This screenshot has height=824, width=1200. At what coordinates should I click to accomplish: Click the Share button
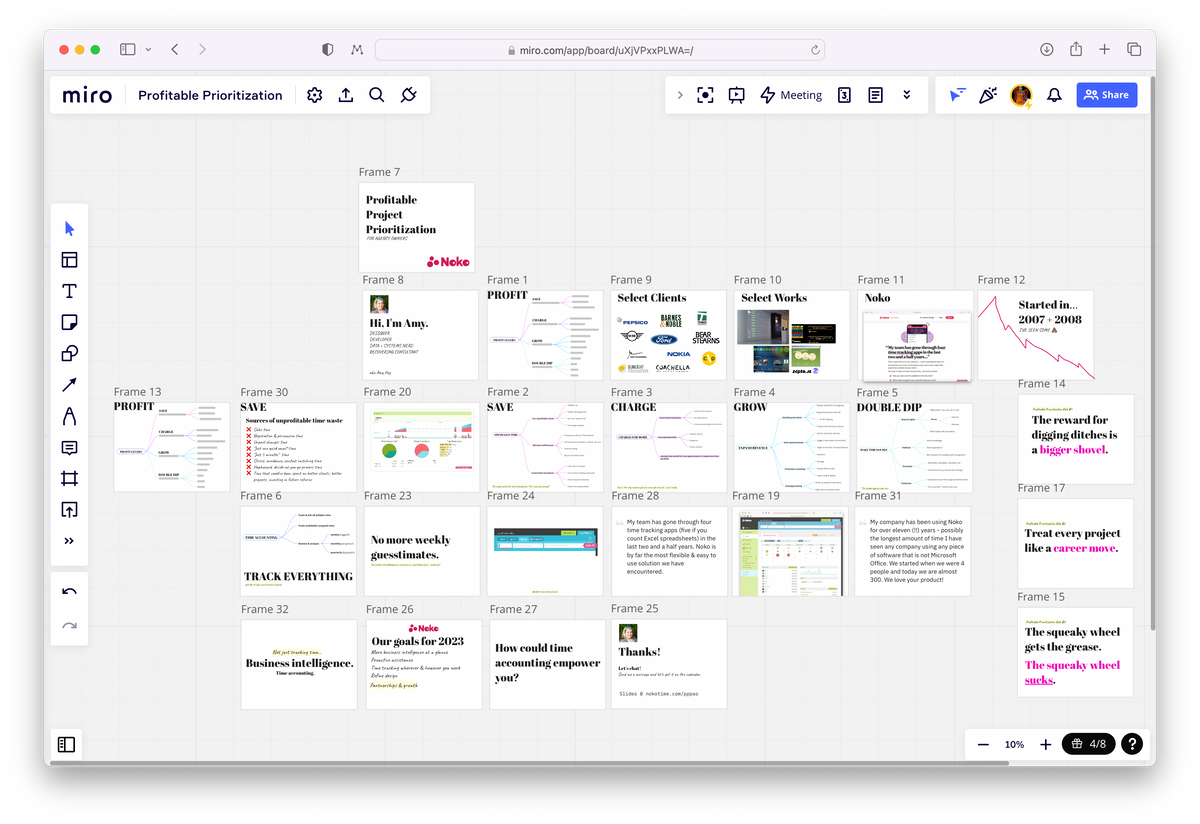click(1107, 95)
